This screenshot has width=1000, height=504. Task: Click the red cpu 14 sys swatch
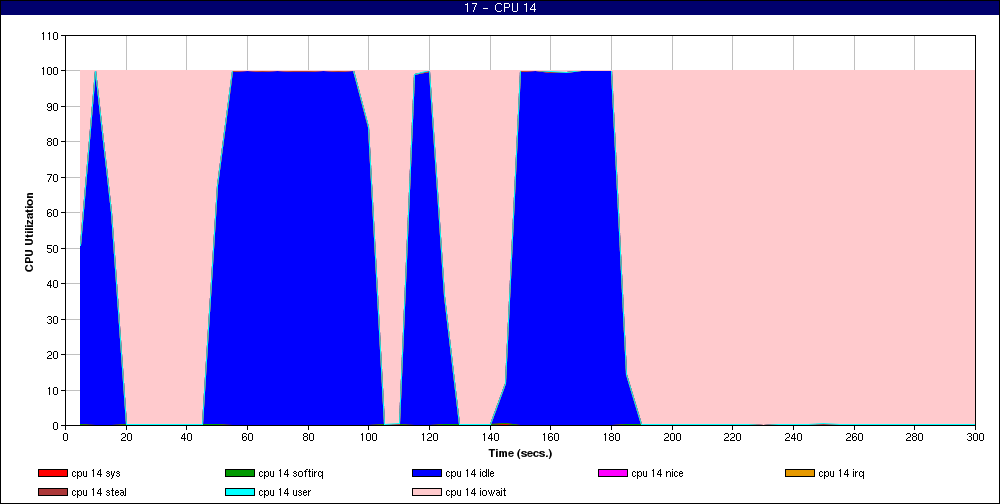click(52, 473)
